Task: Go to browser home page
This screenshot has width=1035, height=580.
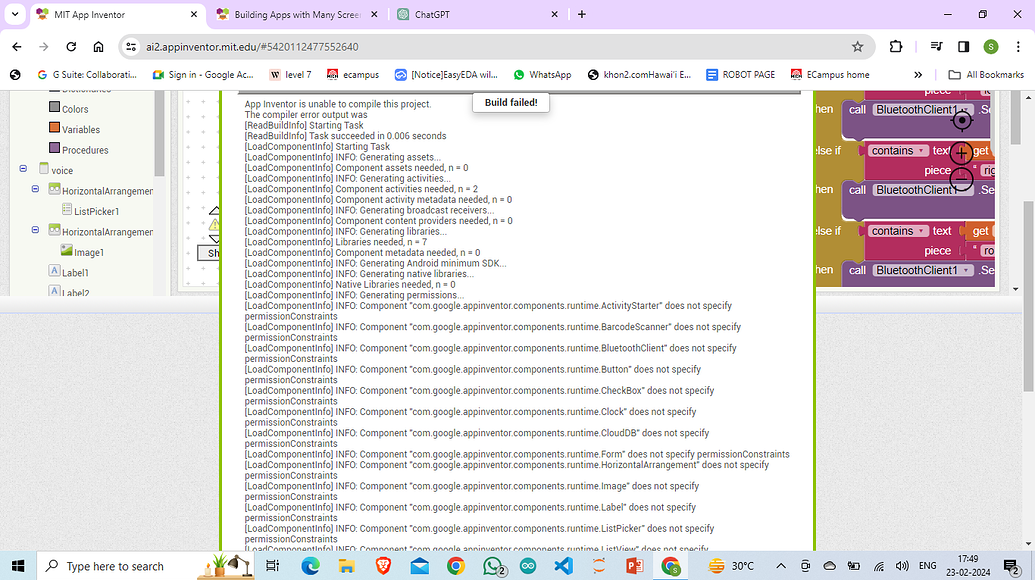Action: pos(98,47)
